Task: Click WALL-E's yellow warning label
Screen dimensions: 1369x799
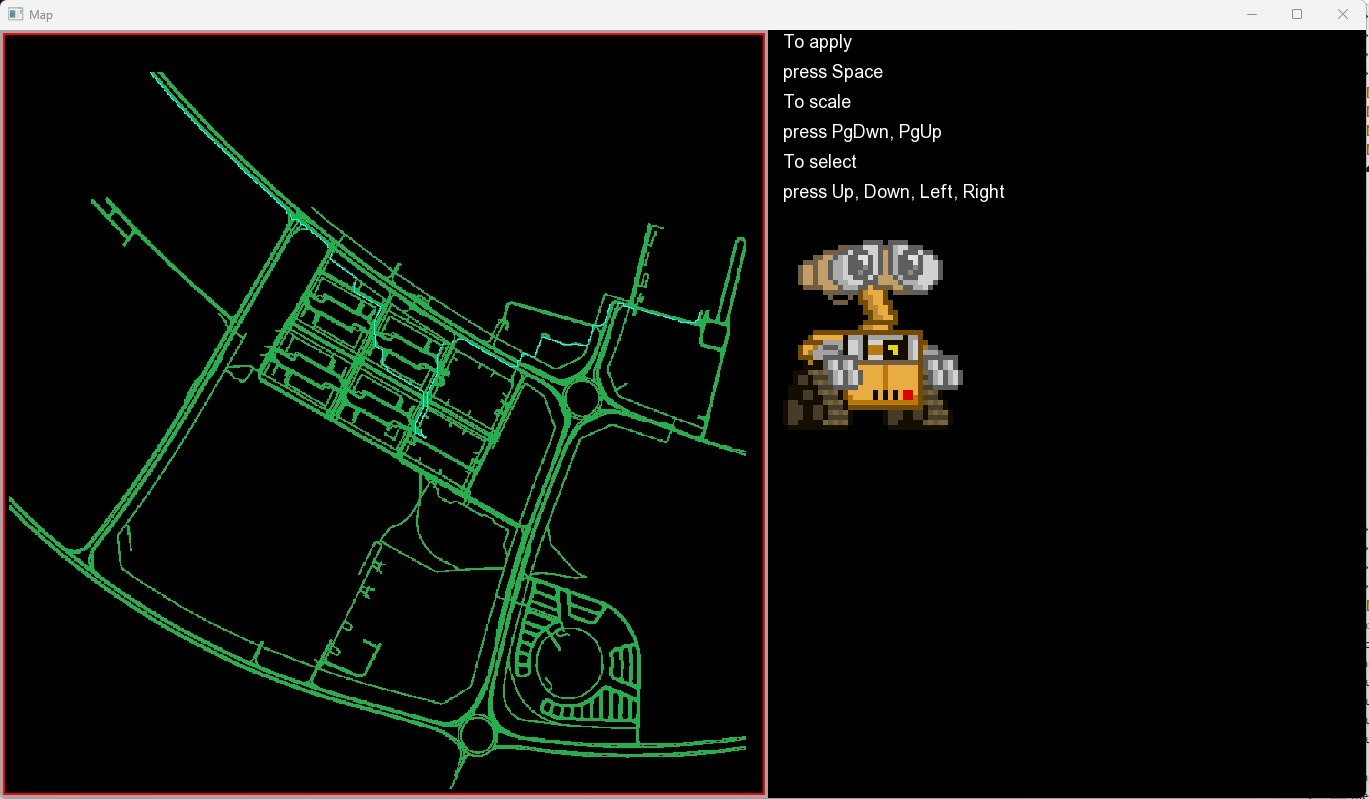Action: [x=894, y=348]
